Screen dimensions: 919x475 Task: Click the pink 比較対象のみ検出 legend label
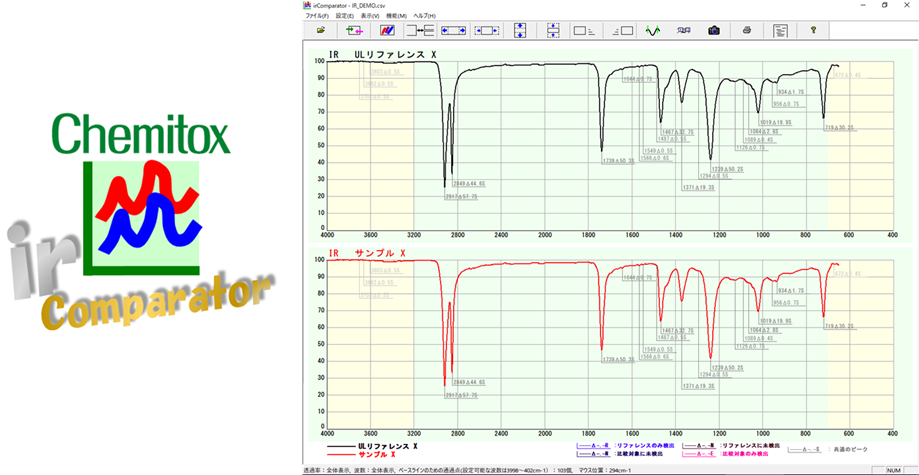pyautogui.click(x=745, y=454)
